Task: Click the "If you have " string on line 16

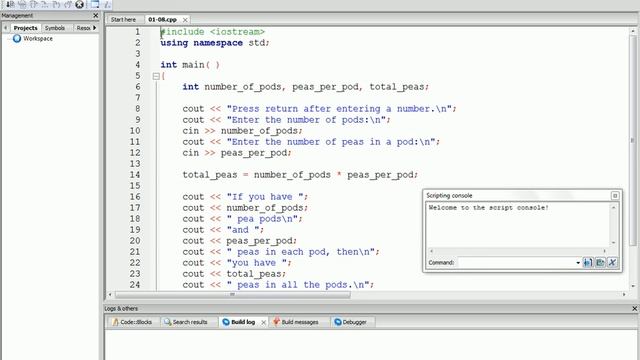Action: [266, 197]
